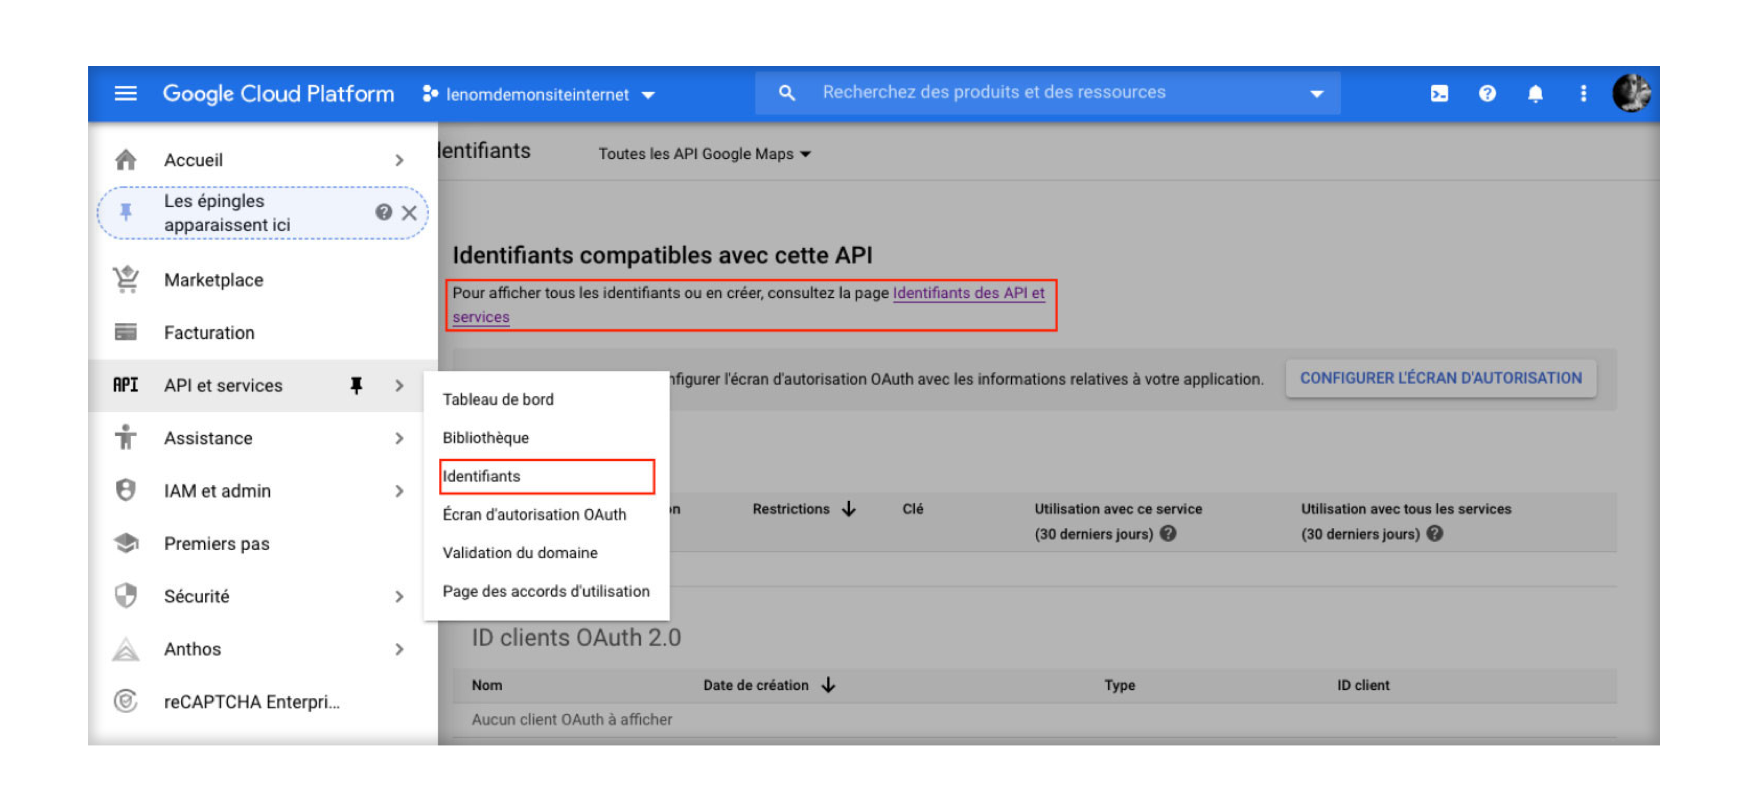1746x810 pixels.
Task: Click the Premiers pas graduation cap icon
Action: pos(126,543)
